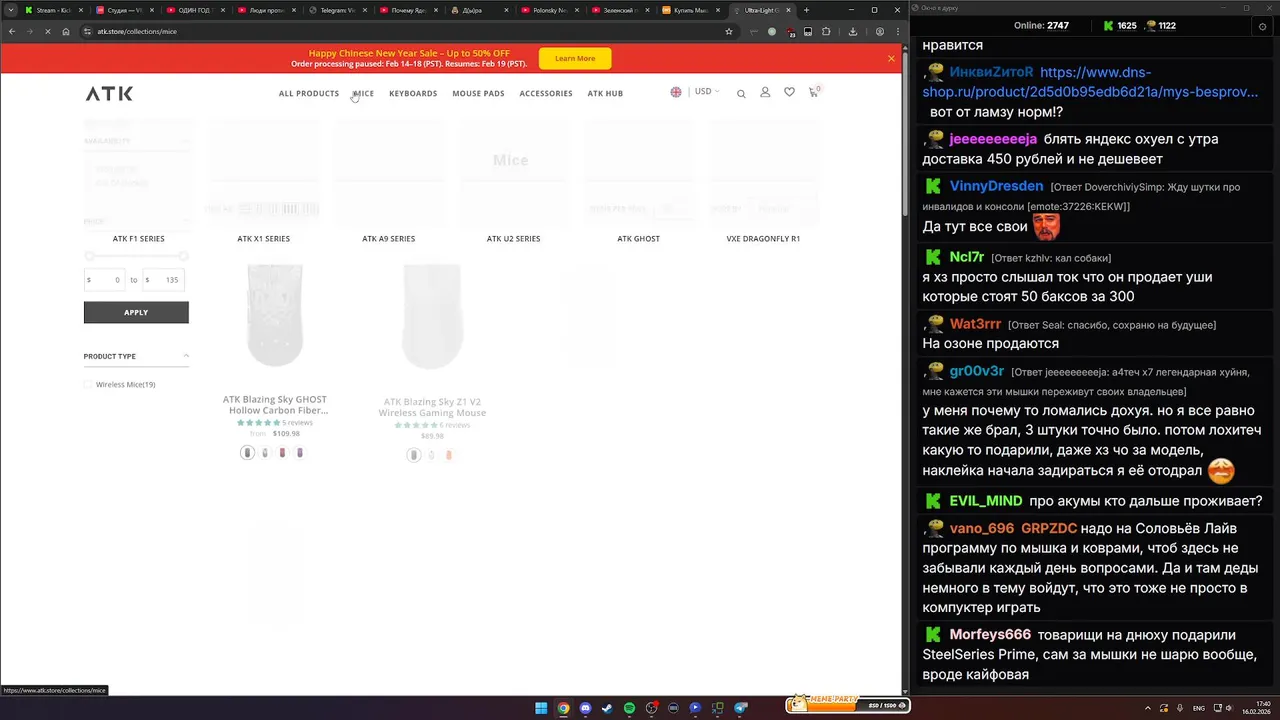
Task: Click the browser home button
Action: (66, 31)
